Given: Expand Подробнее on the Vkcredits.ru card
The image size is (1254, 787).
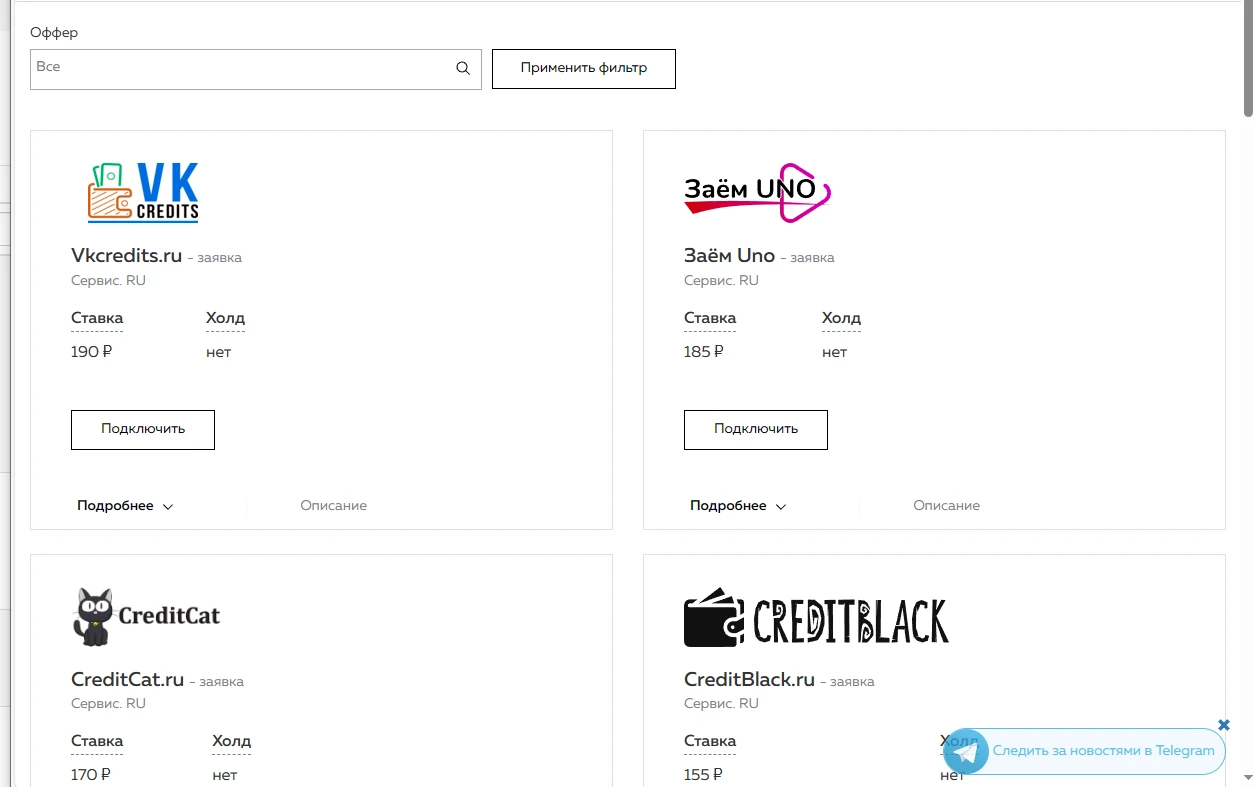Looking at the screenshot, I should click(125, 506).
